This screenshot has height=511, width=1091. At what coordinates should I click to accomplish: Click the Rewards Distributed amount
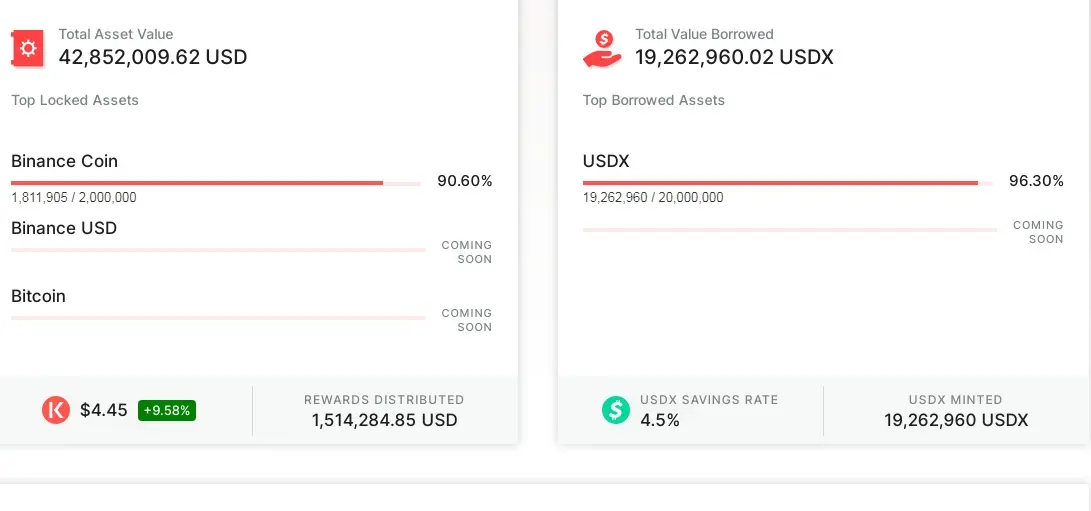pyautogui.click(x=384, y=420)
